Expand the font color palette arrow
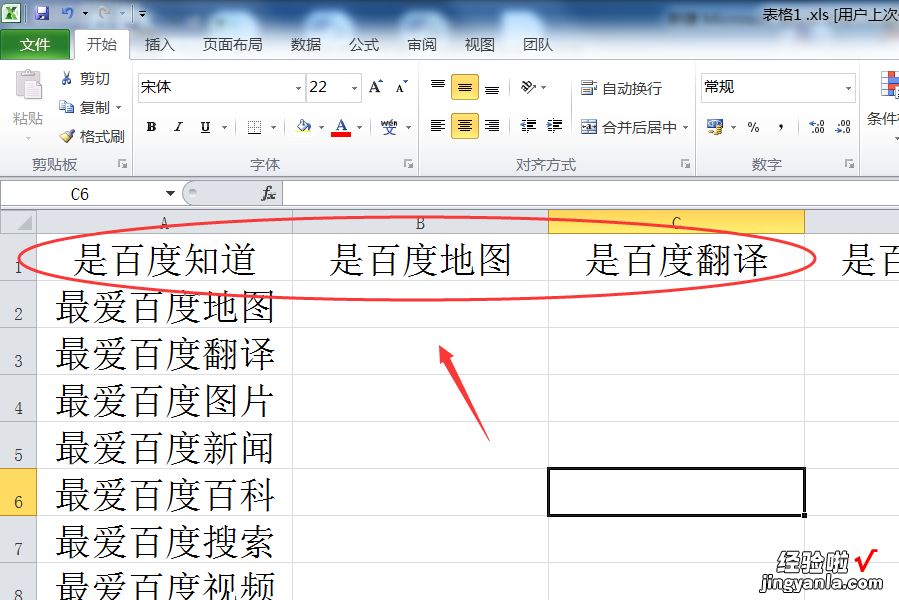This screenshot has height=600, width=899. tap(359, 127)
